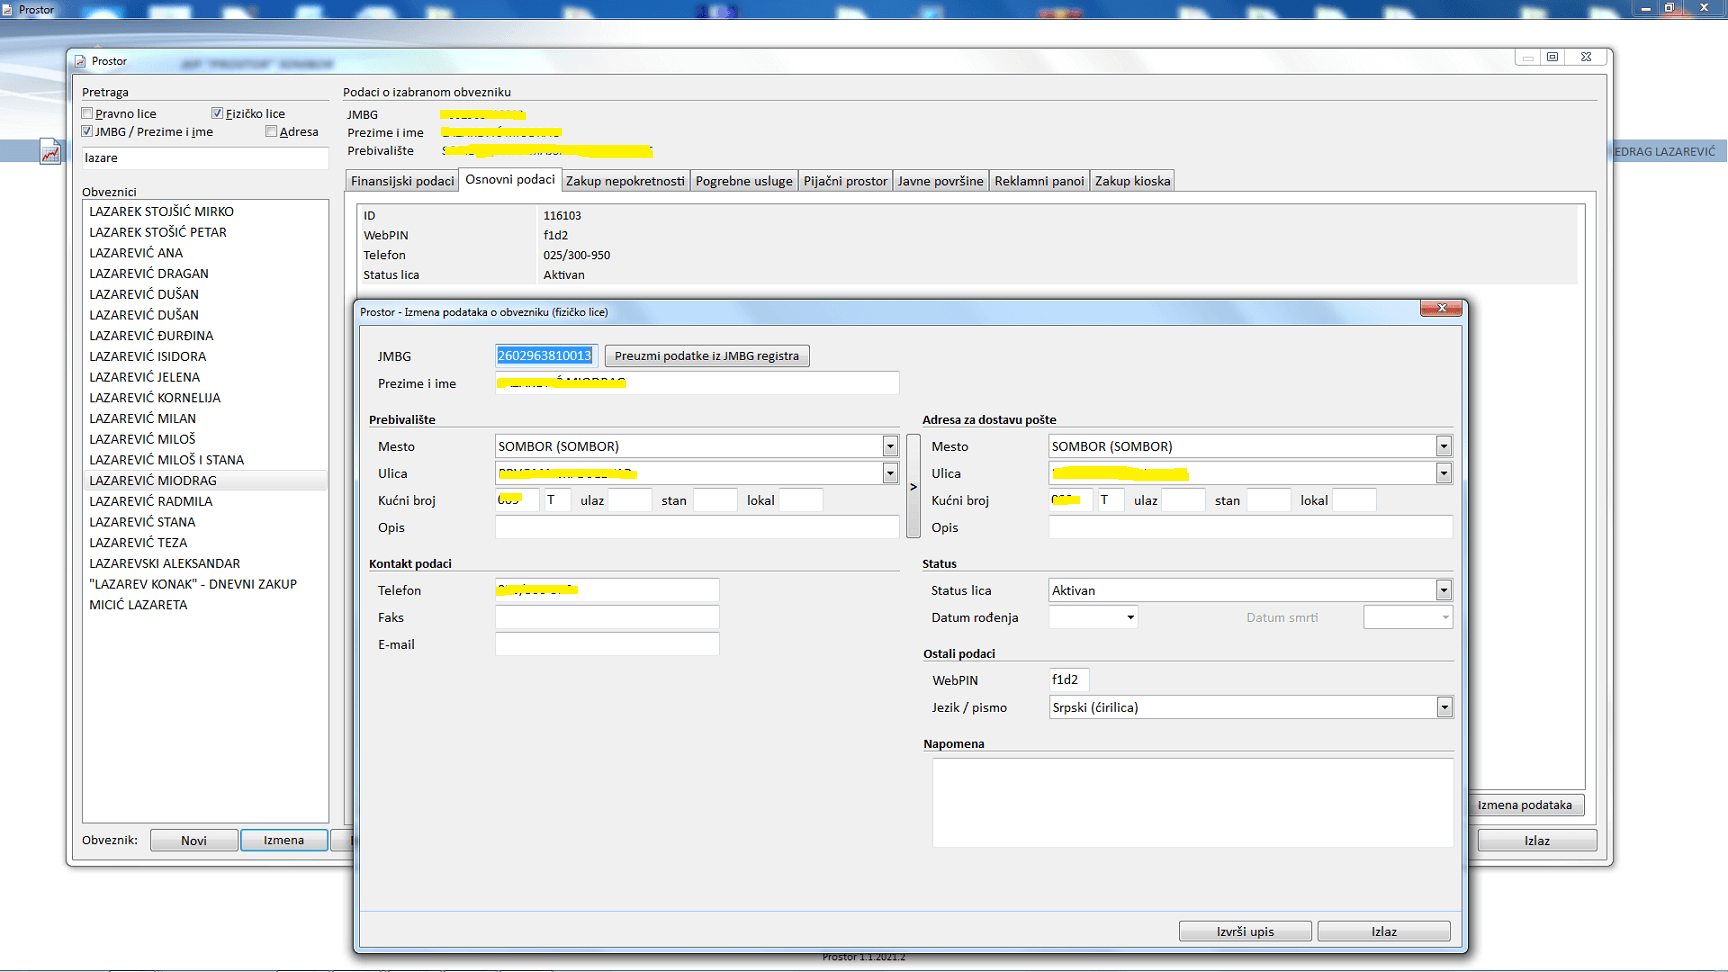Select LAZAREVIĆ TEZA in list
The image size is (1728, 972).
(x=205, y=542)
